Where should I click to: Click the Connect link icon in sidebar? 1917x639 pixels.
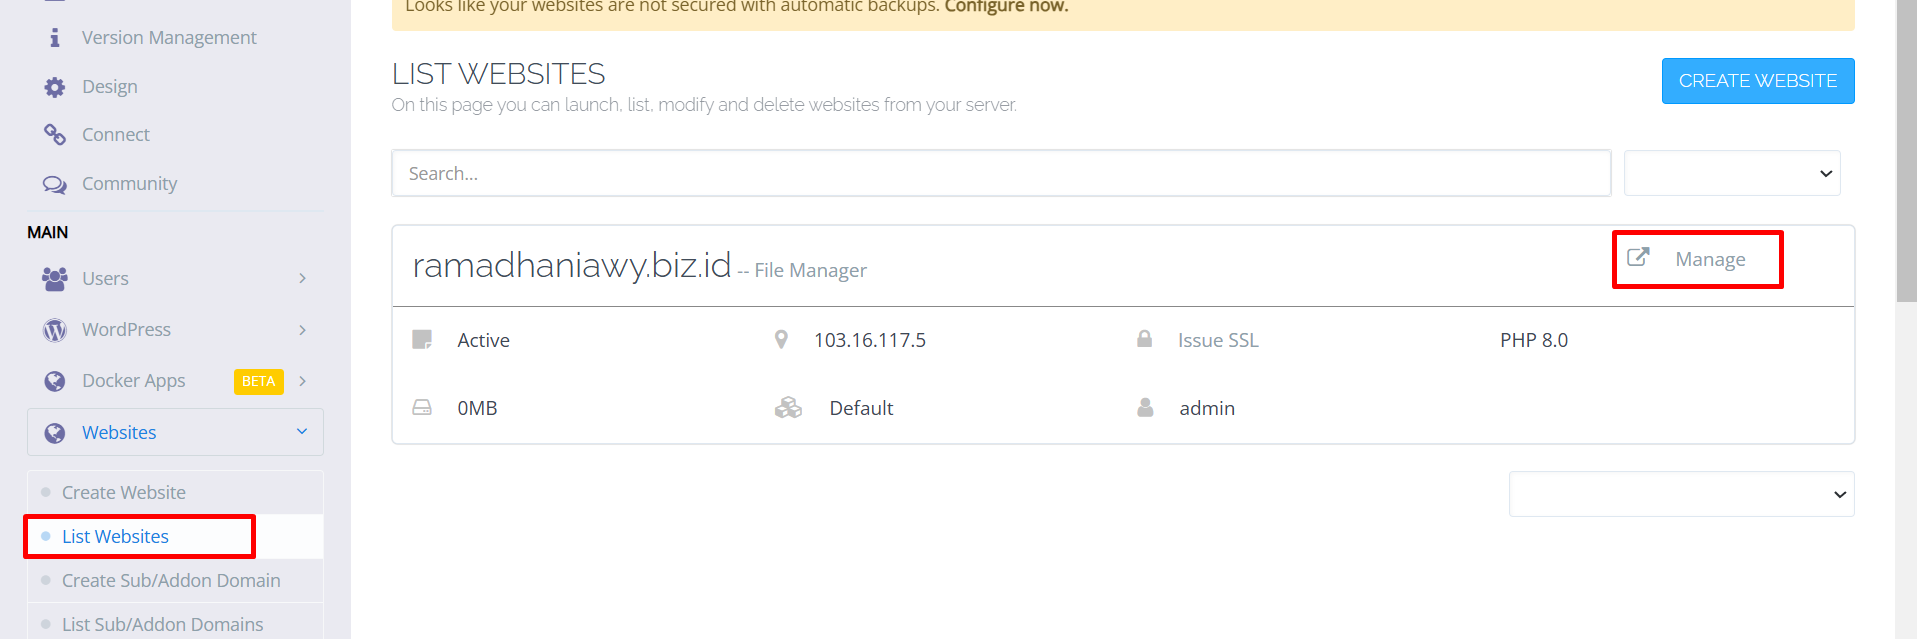pos(55,134)
